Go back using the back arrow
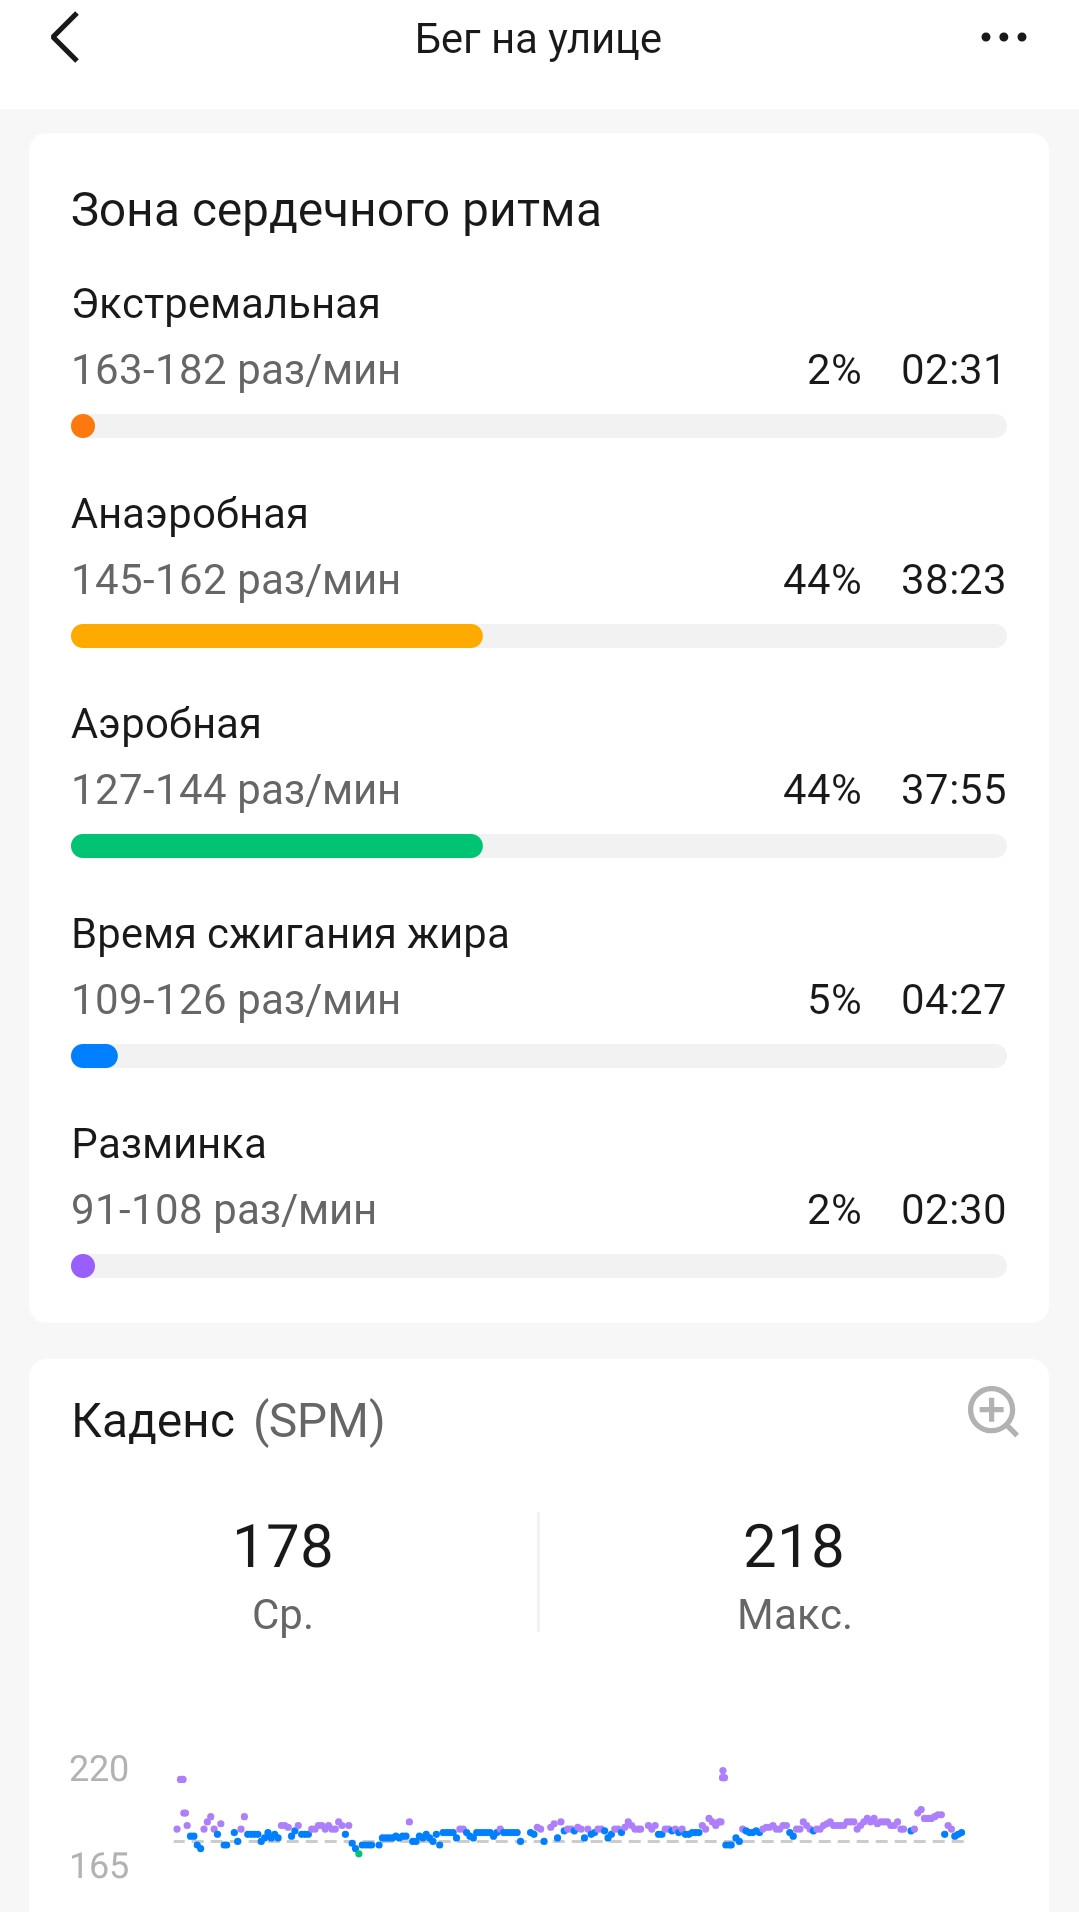 pos(65,38)
